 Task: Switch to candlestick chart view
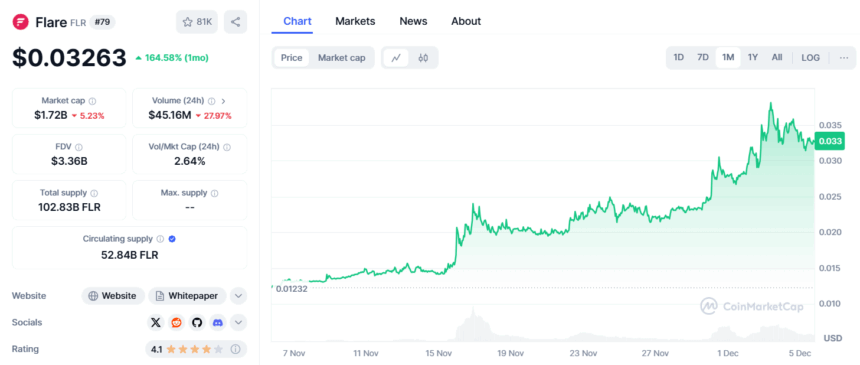pyautogui.click(x=423, y=58)
